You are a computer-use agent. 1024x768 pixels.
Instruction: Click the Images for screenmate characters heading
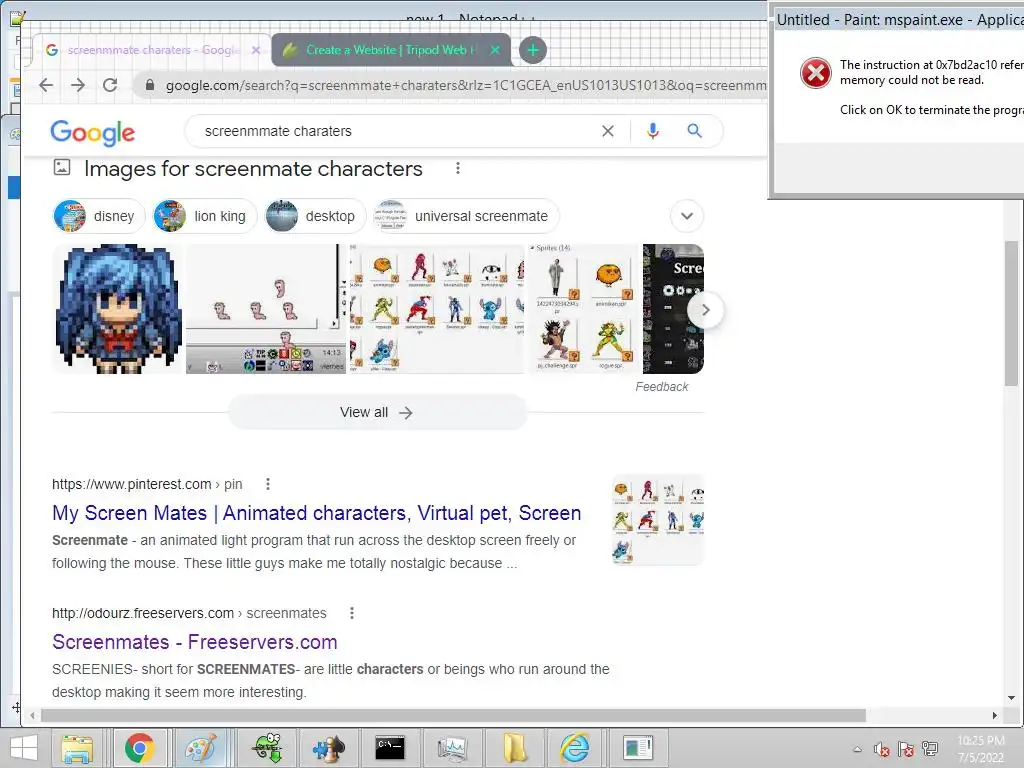point(253,168)
